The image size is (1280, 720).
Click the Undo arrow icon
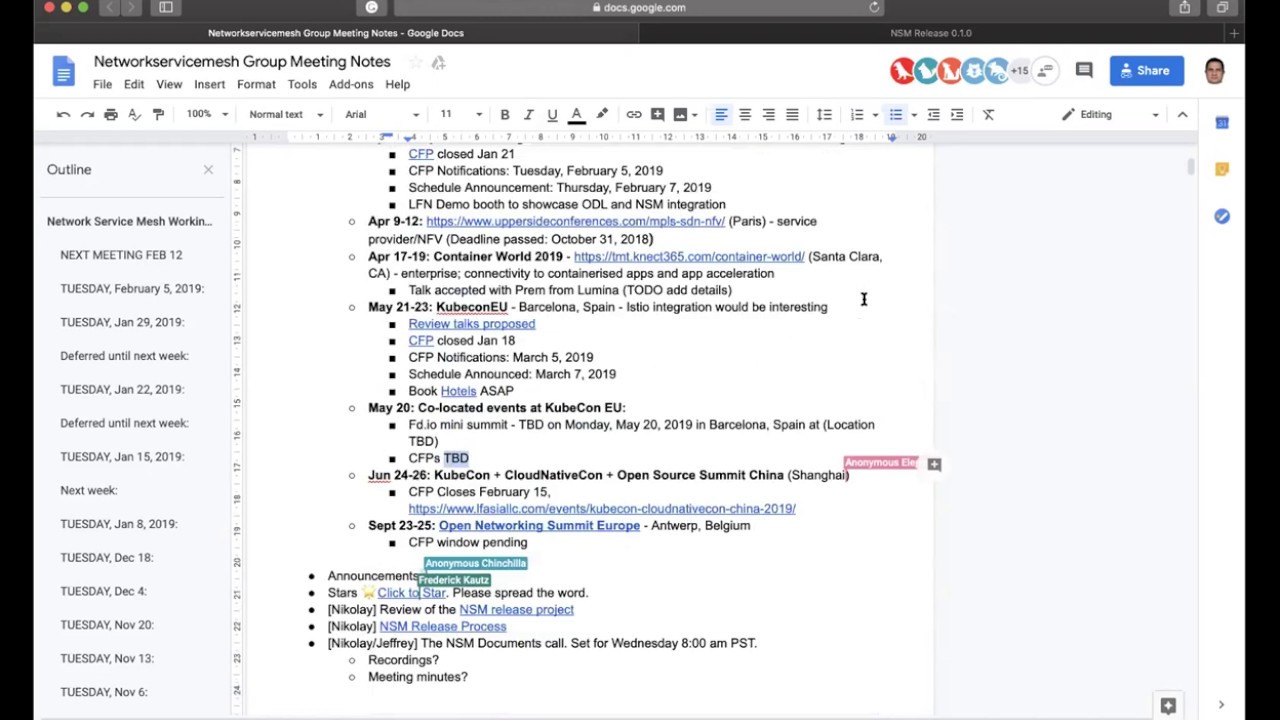[x=63, y=114]
